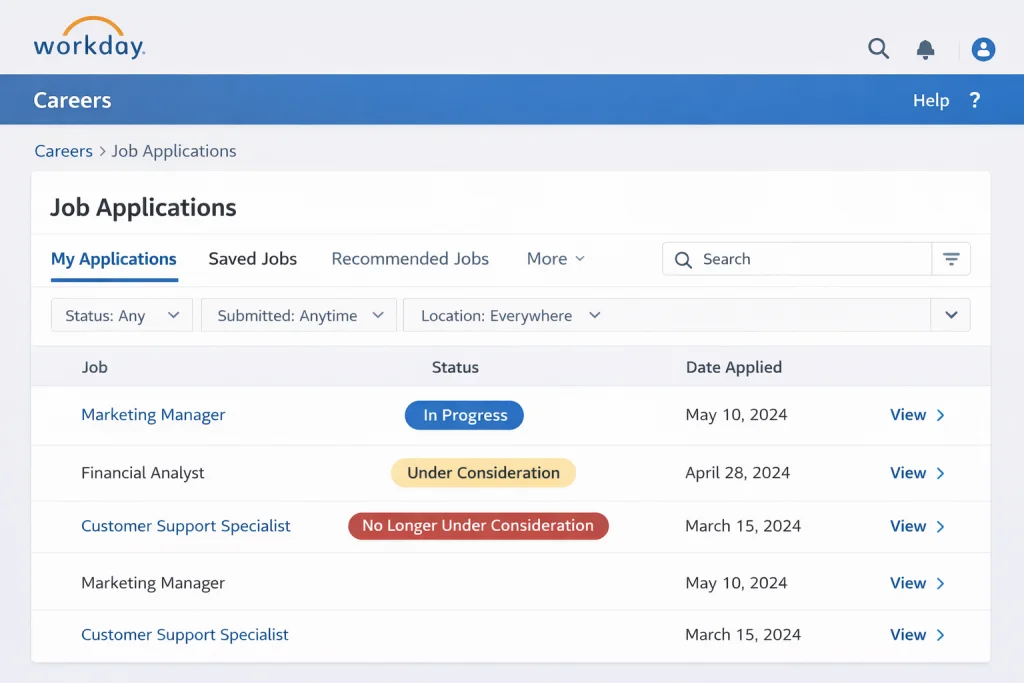Open the Recommended Jobs tab
The width and height of the screenshot is (1024, 683).
coord(410,258)
